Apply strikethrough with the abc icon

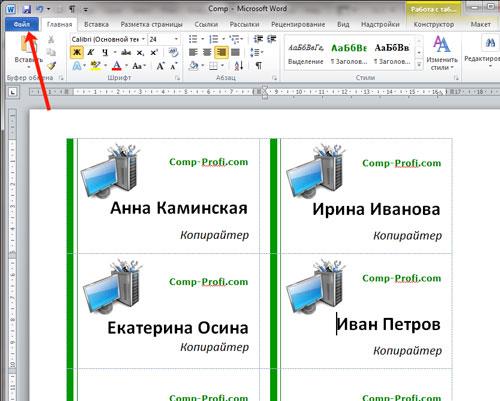pyautogui.click(x=126, y=52)
